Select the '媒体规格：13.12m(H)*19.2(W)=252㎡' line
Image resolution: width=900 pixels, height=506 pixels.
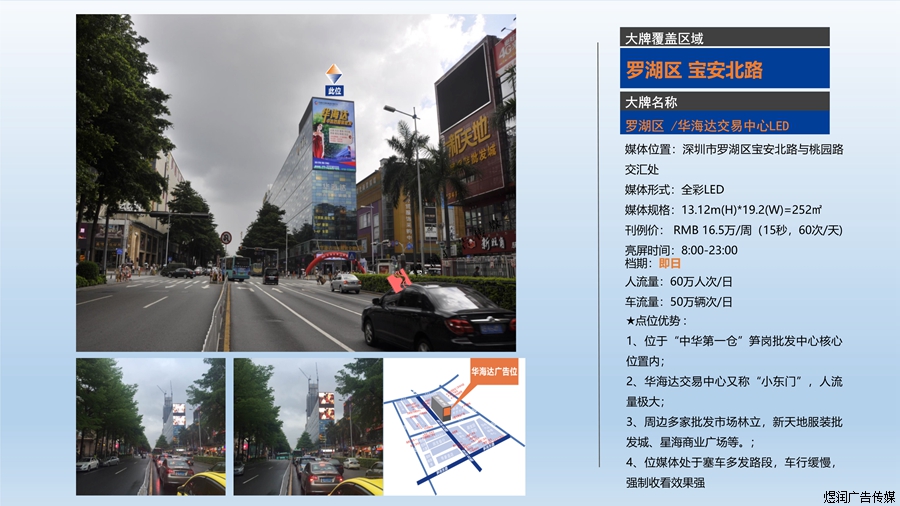[x=723, y=209]
